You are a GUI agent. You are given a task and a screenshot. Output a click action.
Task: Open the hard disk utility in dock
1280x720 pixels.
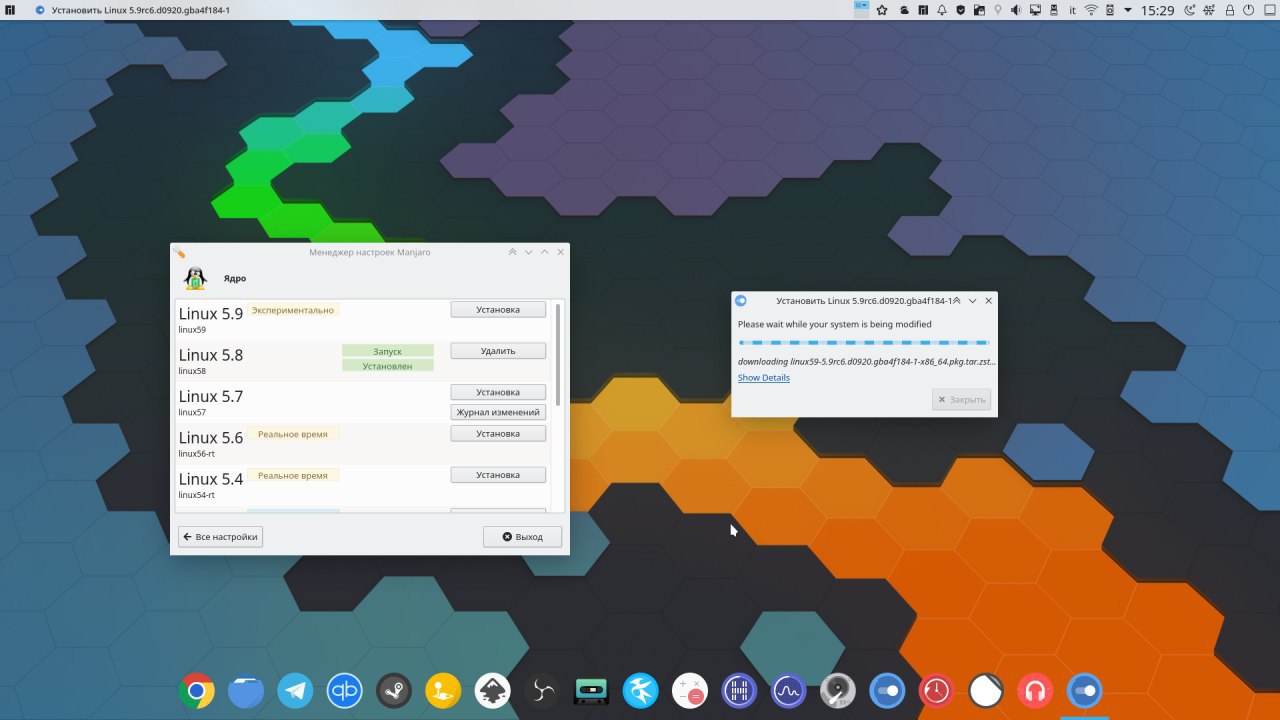837,690
